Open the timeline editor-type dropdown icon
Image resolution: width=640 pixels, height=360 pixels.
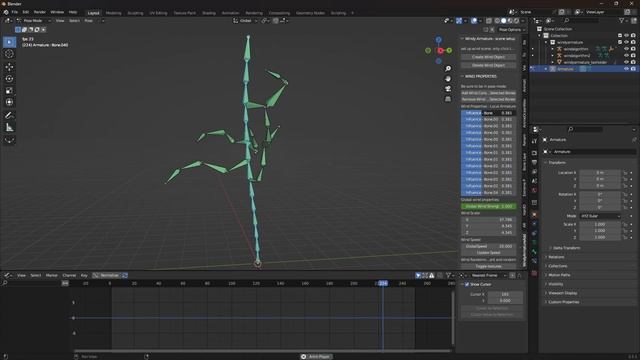click(x=8, y=276)
